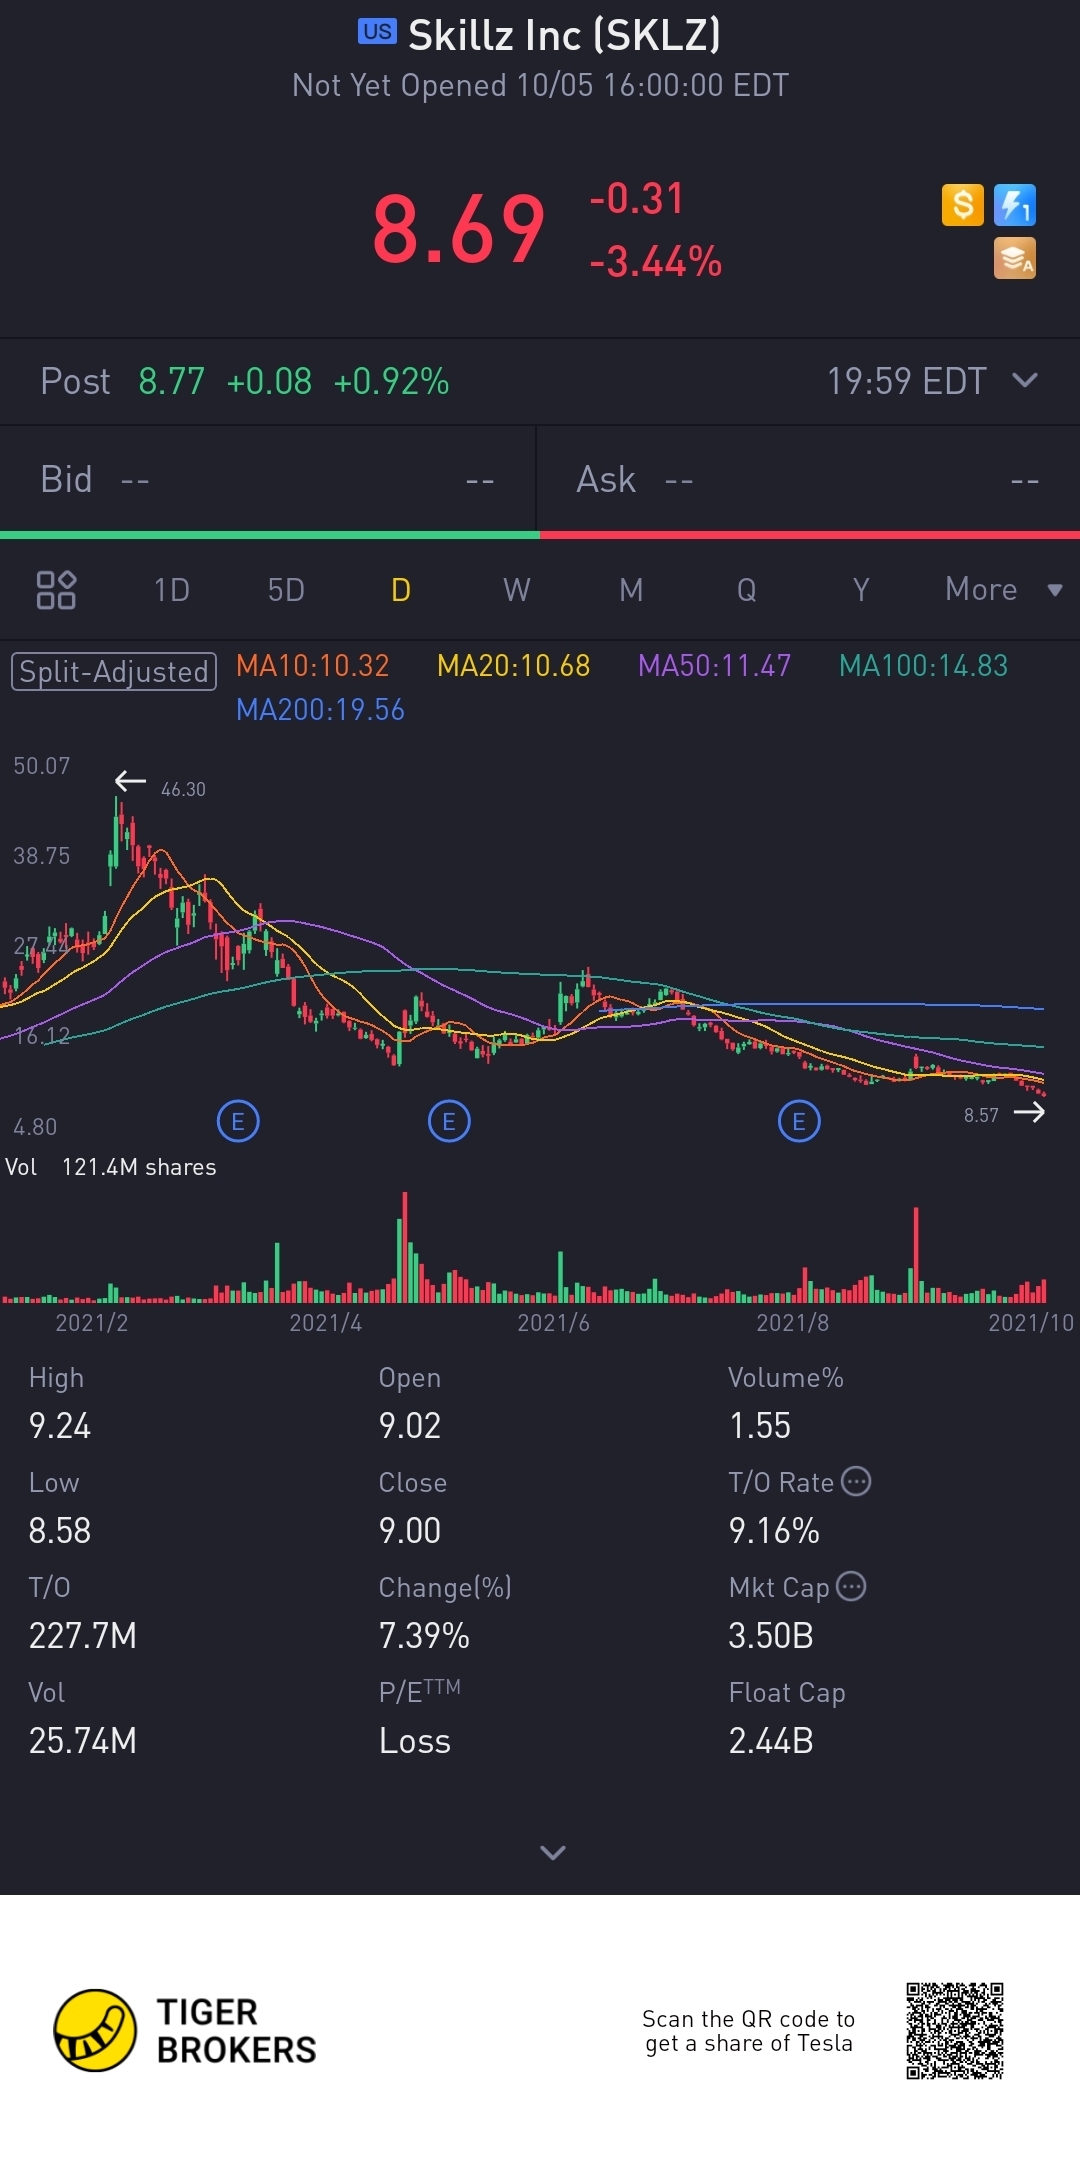Screen dimensions: 1080x2167
Task: Select the M monthly chart tab
Action: tap(631, 590)
